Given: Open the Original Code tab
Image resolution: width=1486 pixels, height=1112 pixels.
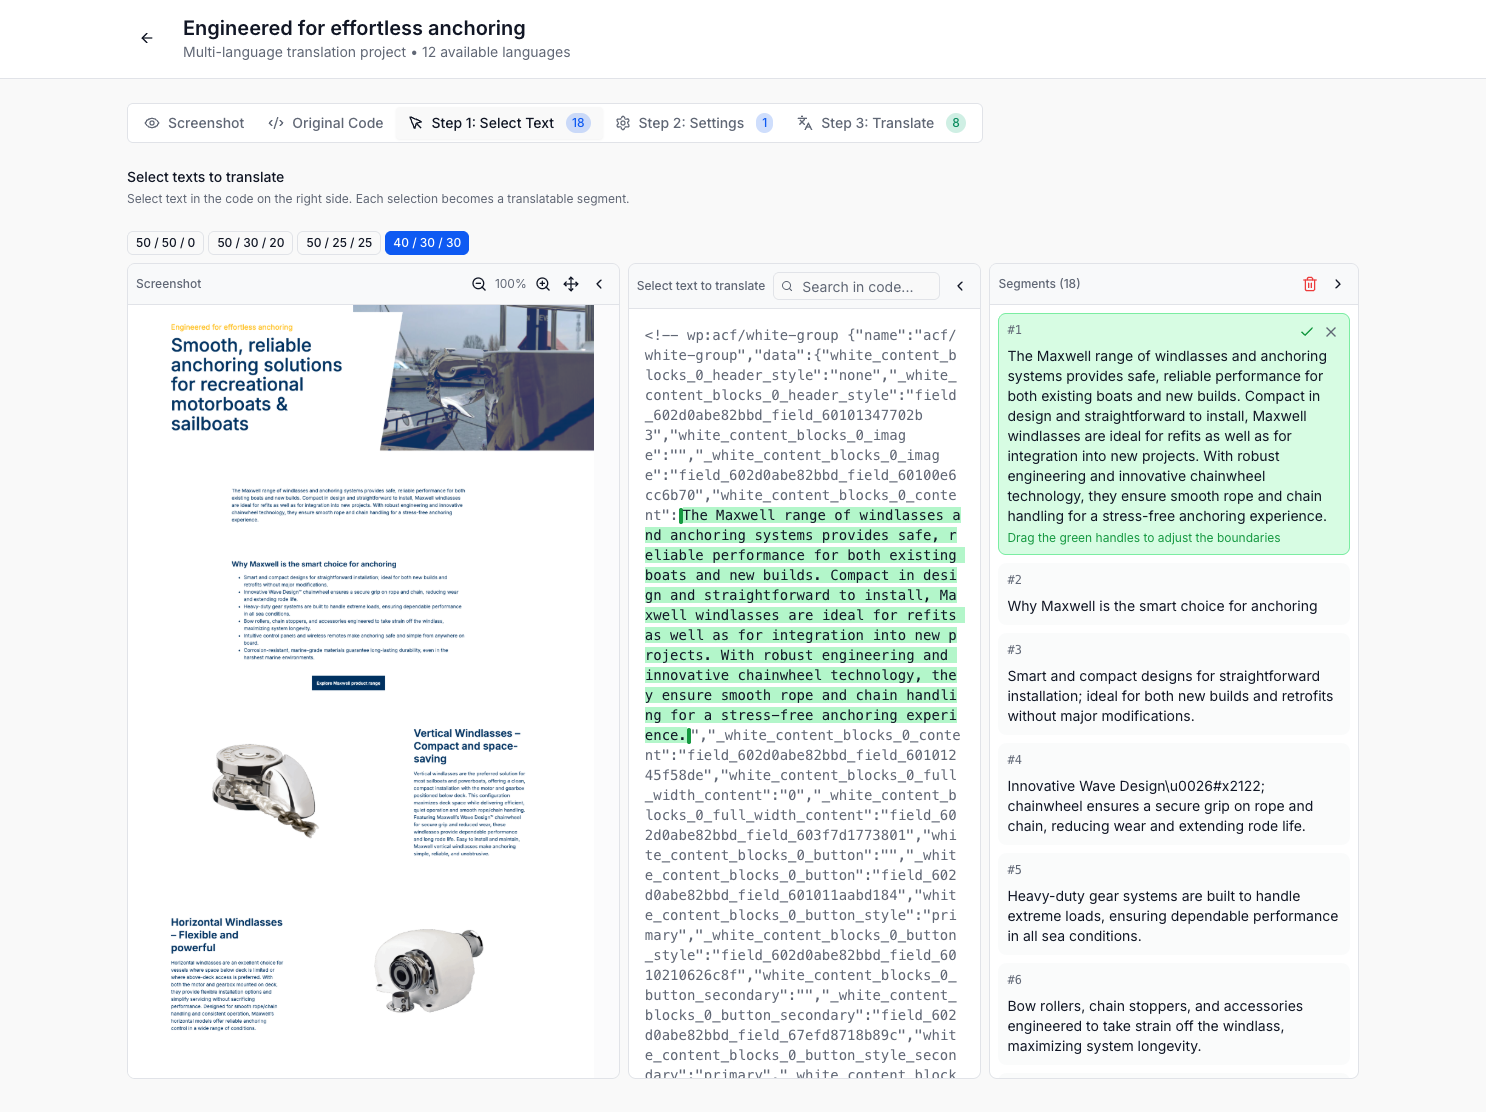Looking at the screenshot, I should 326,123.
